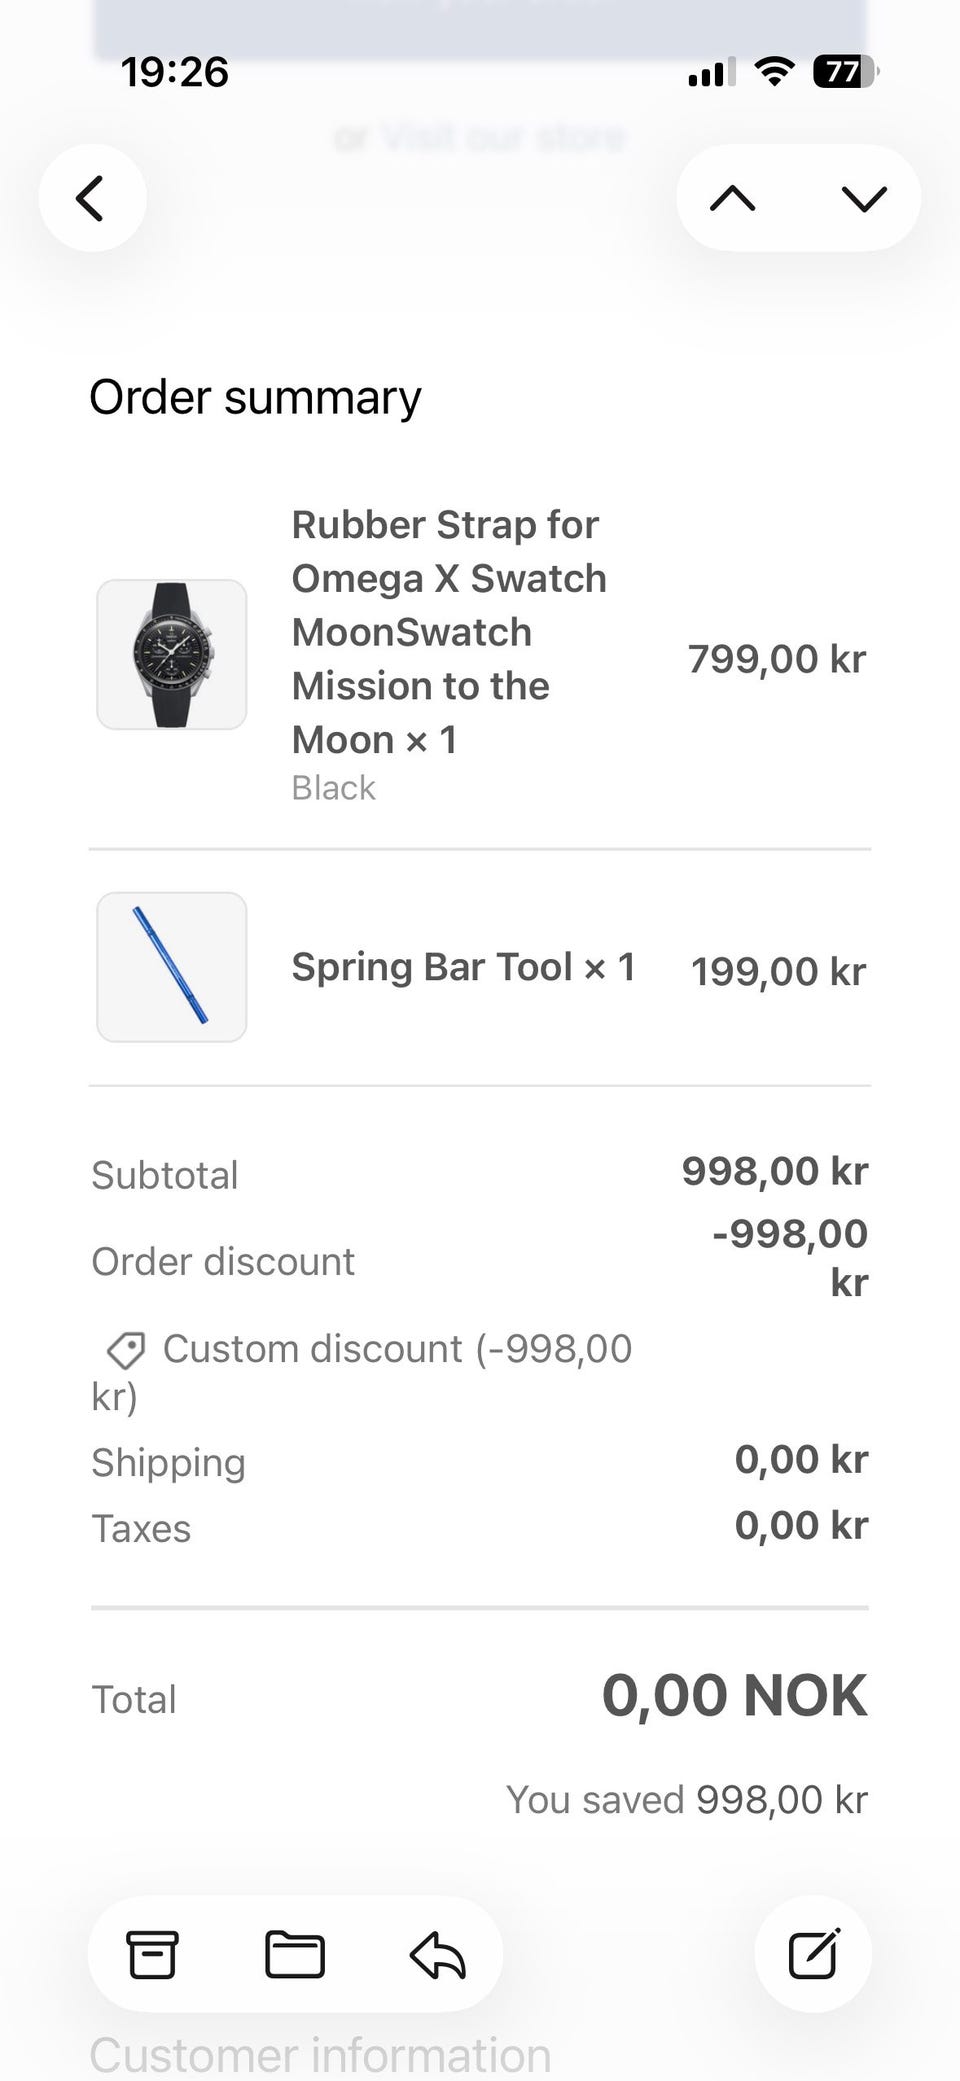Screen dimensions: 960x2081
Task: Open the blue Spring Bar Tool thumbnail
Action: tap(172, 967)
